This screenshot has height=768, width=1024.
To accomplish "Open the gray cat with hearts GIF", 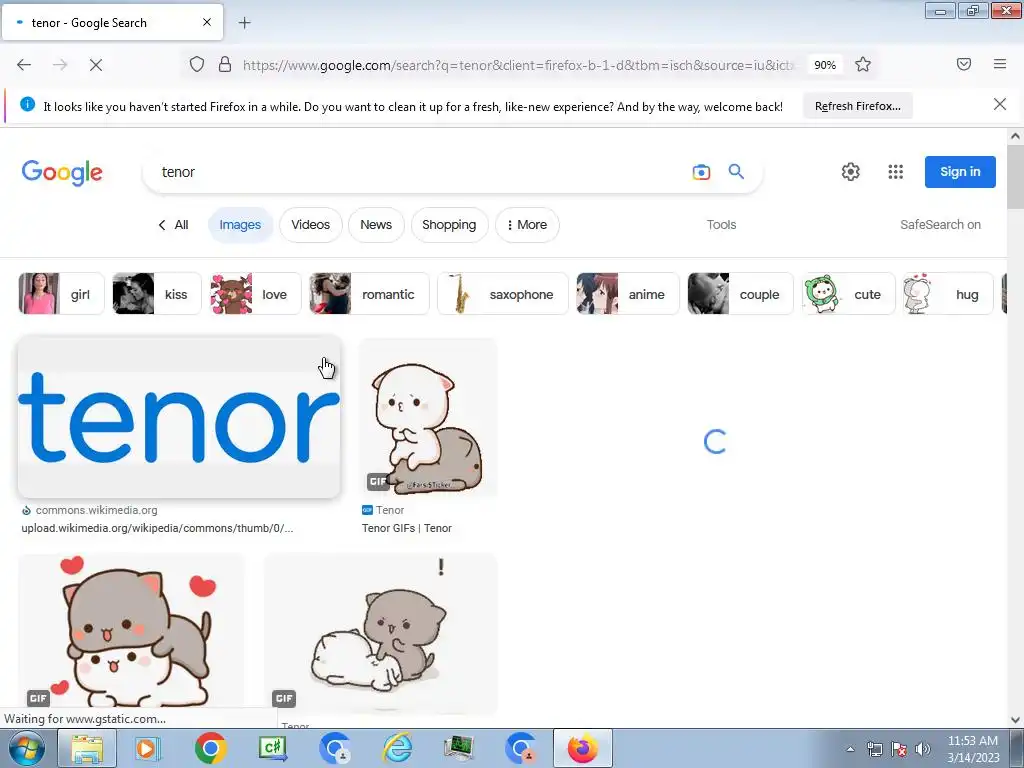I will click(x=132, y=630).
